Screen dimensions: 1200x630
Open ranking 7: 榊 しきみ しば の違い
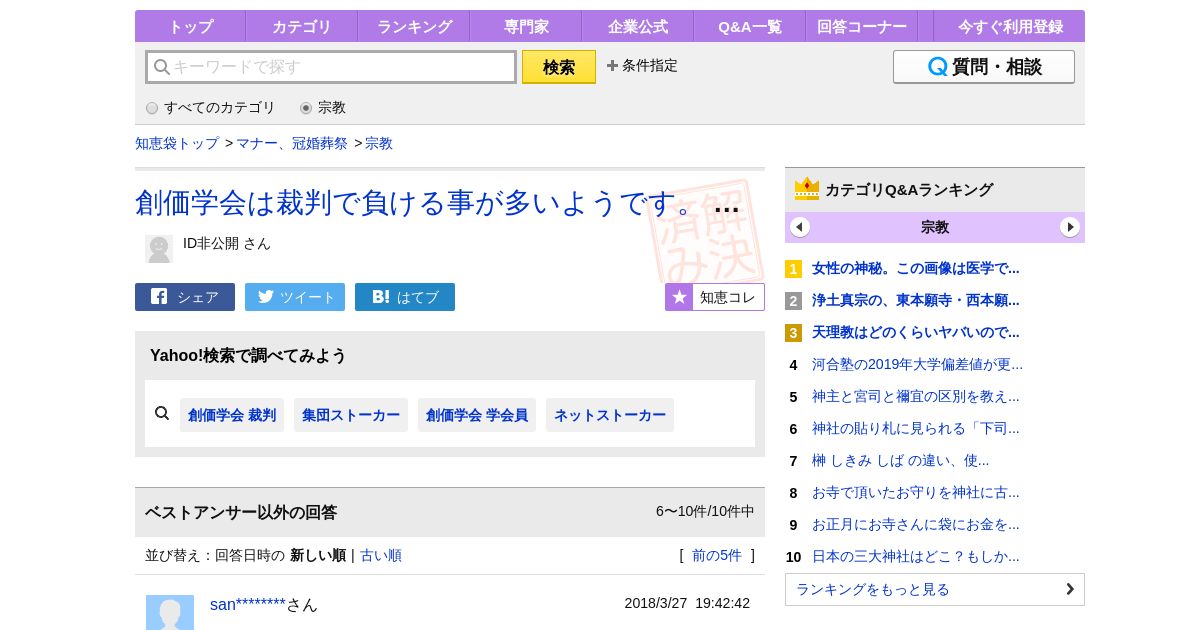(900, 460)
